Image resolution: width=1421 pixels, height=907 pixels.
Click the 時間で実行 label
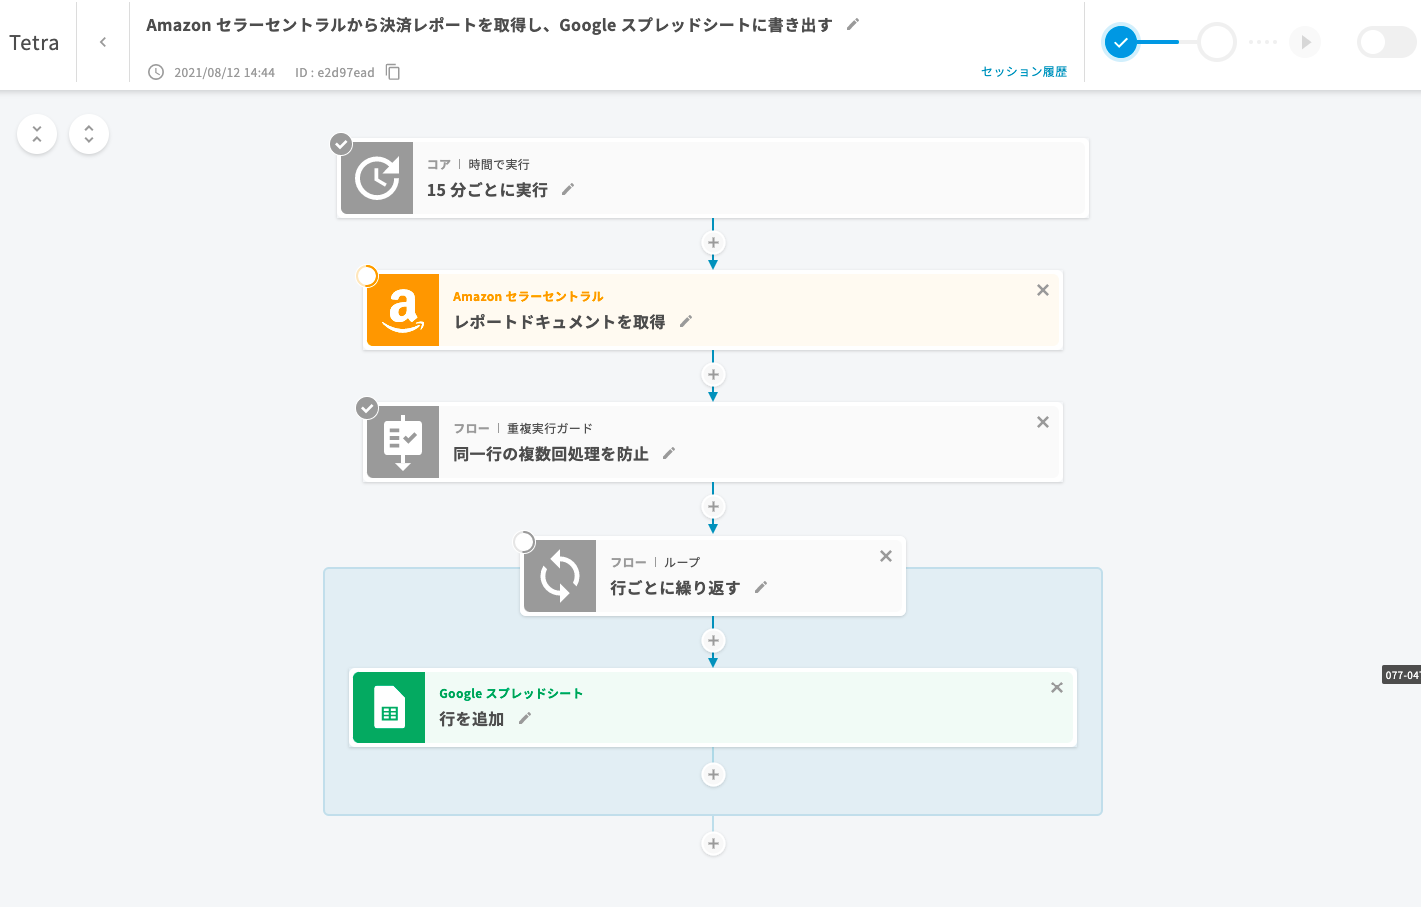click(499, 164)
